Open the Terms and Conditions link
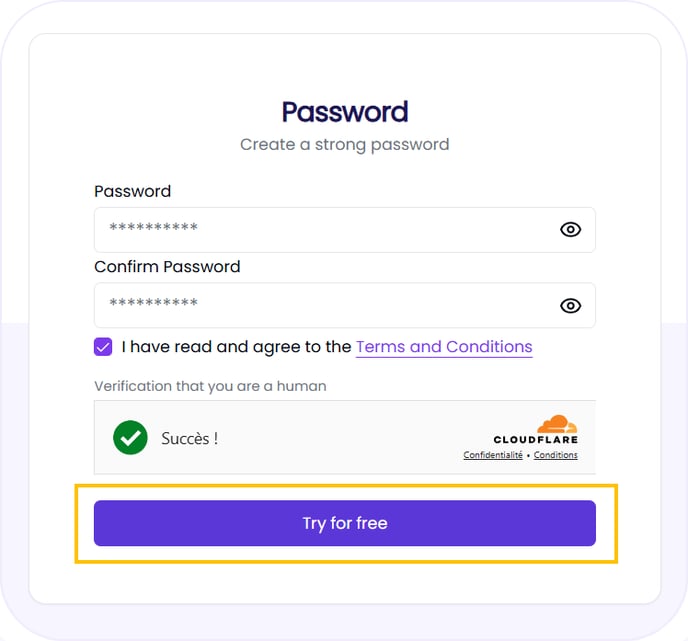This screenshot has width=688, height=641. [x=444, y=347]
